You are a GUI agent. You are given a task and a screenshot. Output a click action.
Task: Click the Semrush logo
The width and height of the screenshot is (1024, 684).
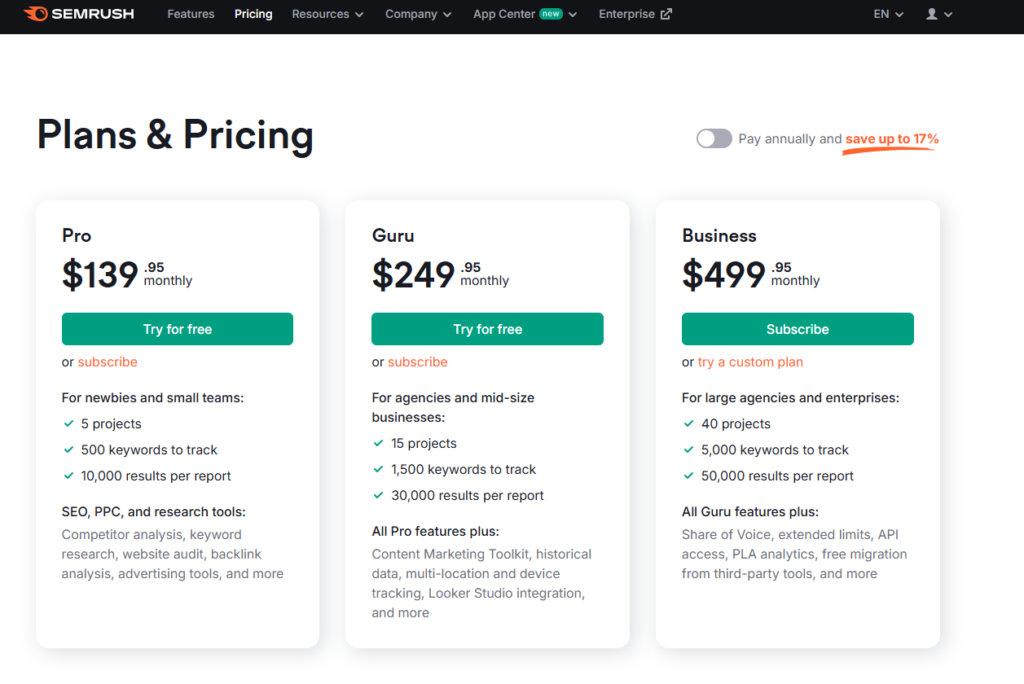79,14
